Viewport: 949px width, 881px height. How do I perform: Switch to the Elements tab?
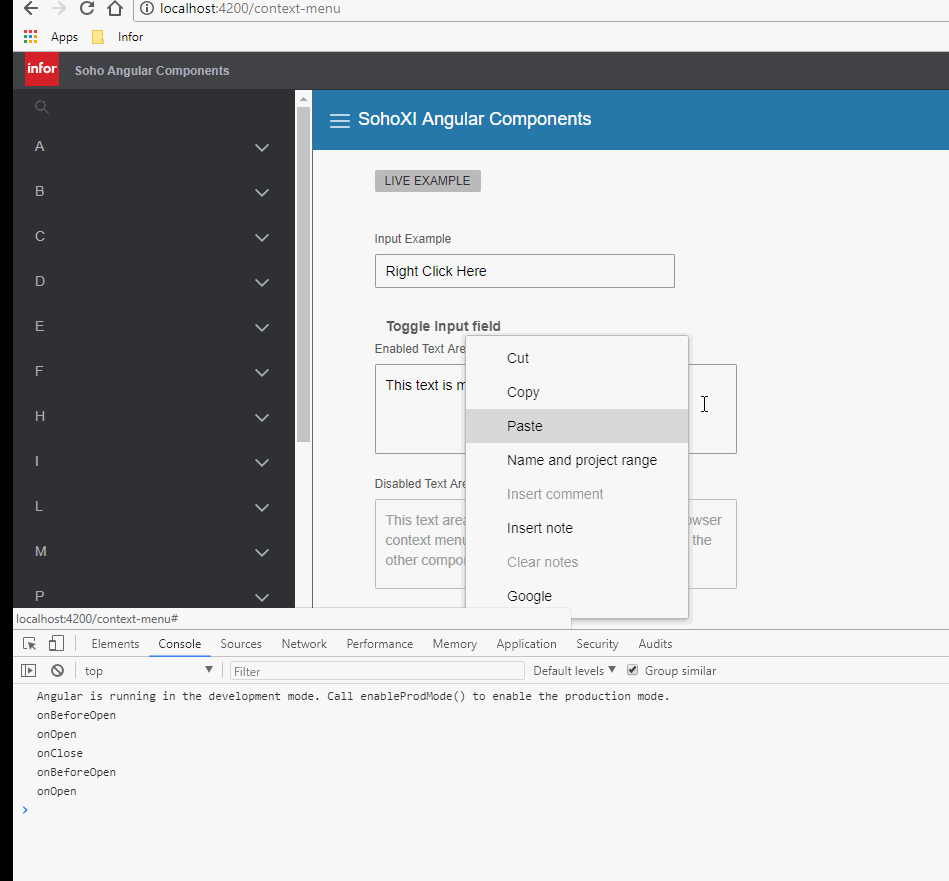coord(115,644)
